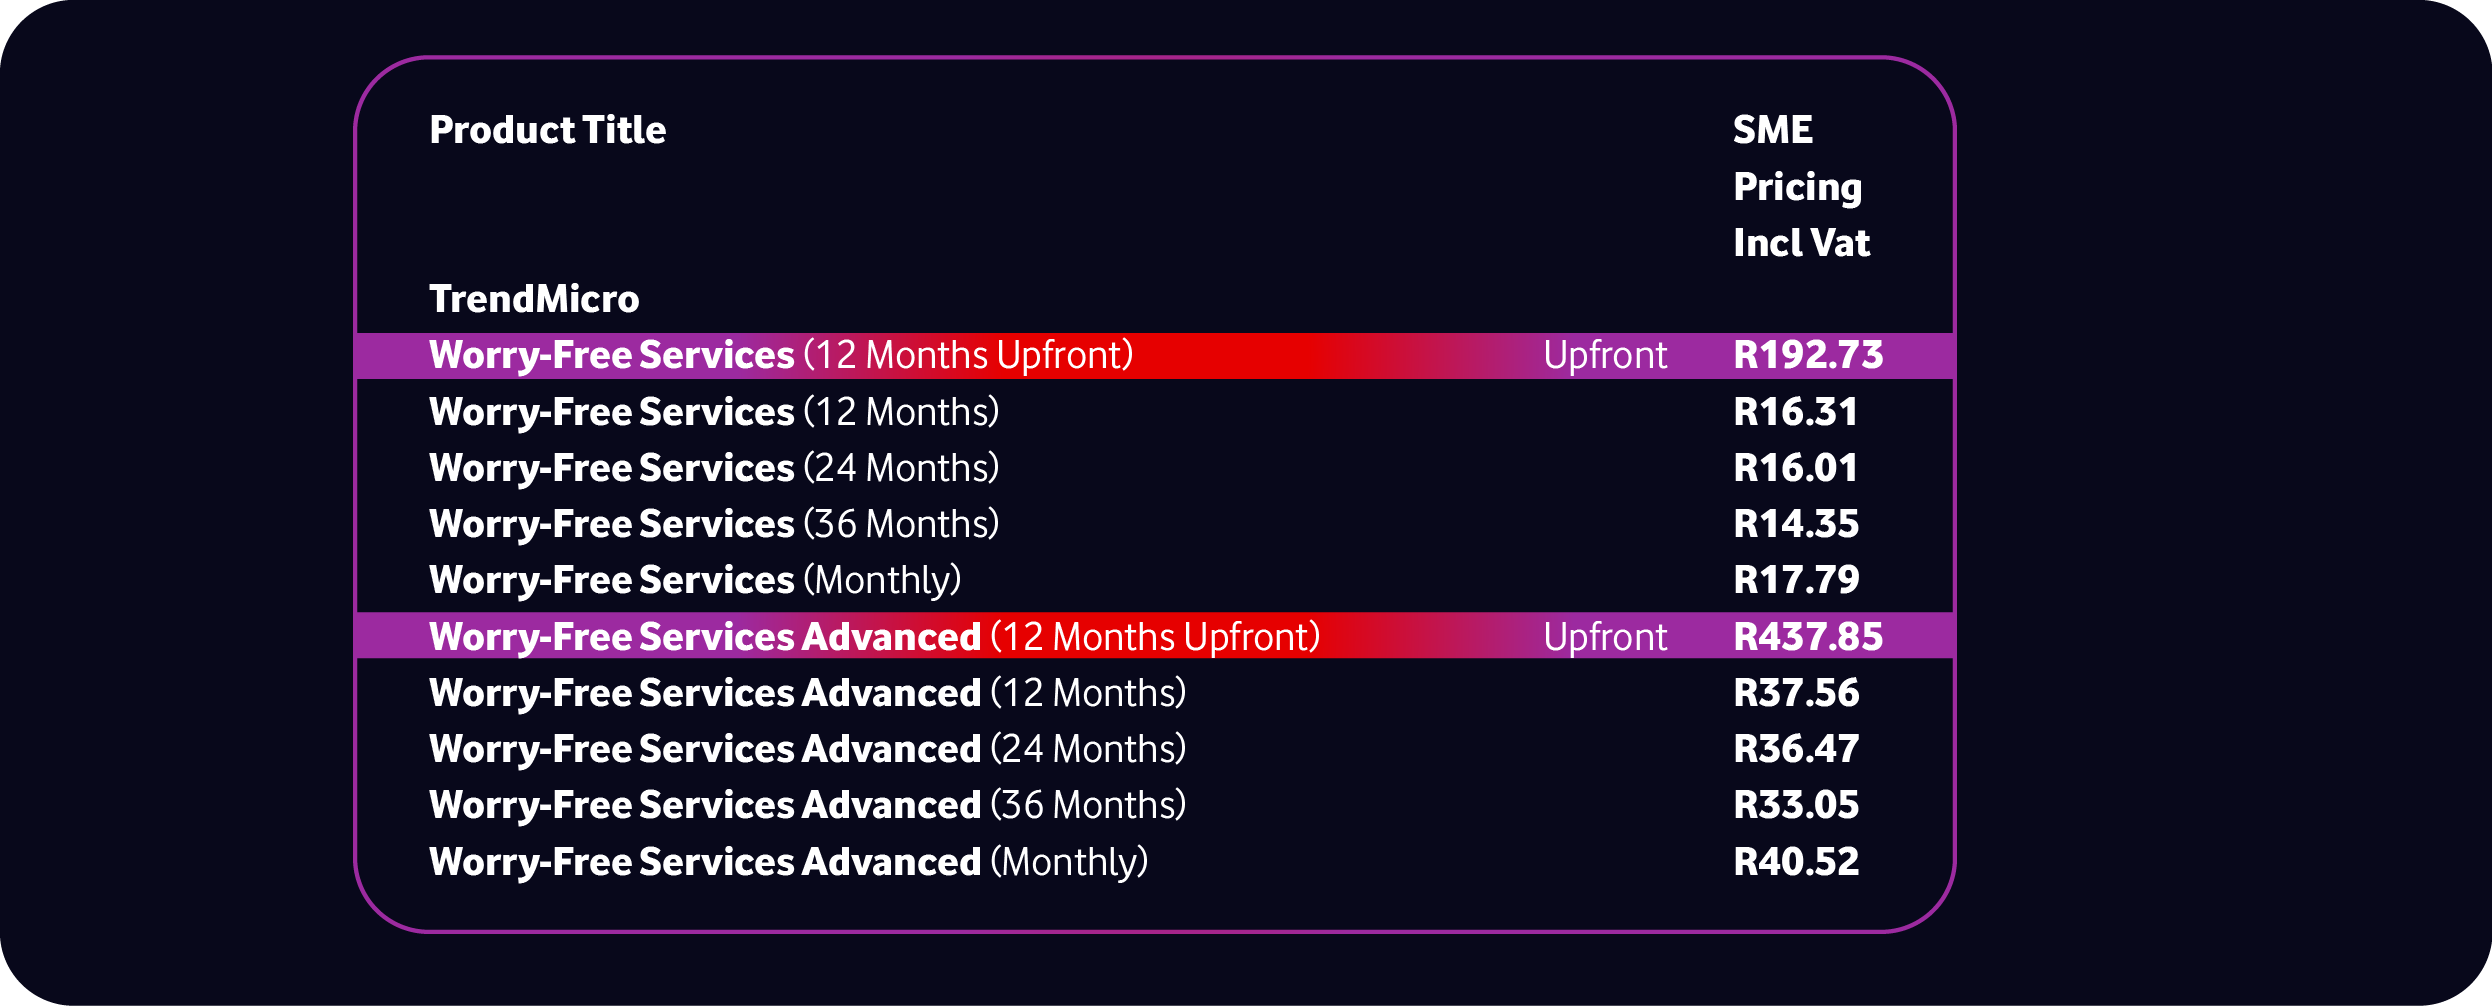Image resolution: width=2492 pixels, height=1006 pixels.
Task: Click Upfront label beside the R437.85 price
Action: [x=1605, y=637]
